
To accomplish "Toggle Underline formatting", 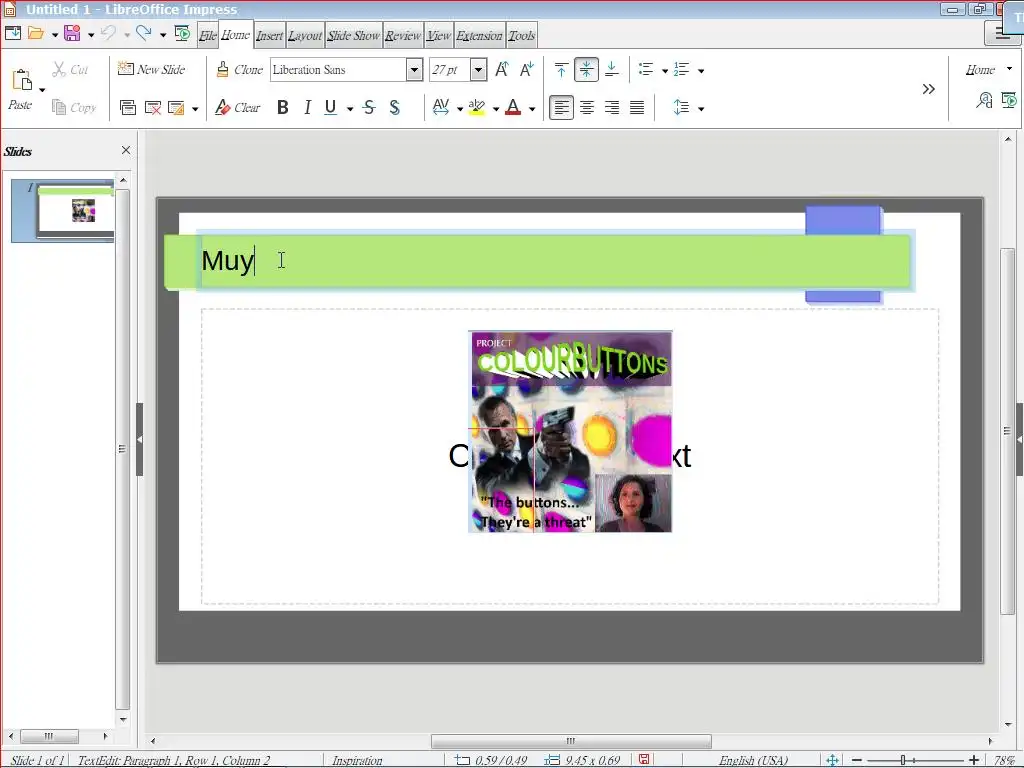I will click(x=330, y=107).
